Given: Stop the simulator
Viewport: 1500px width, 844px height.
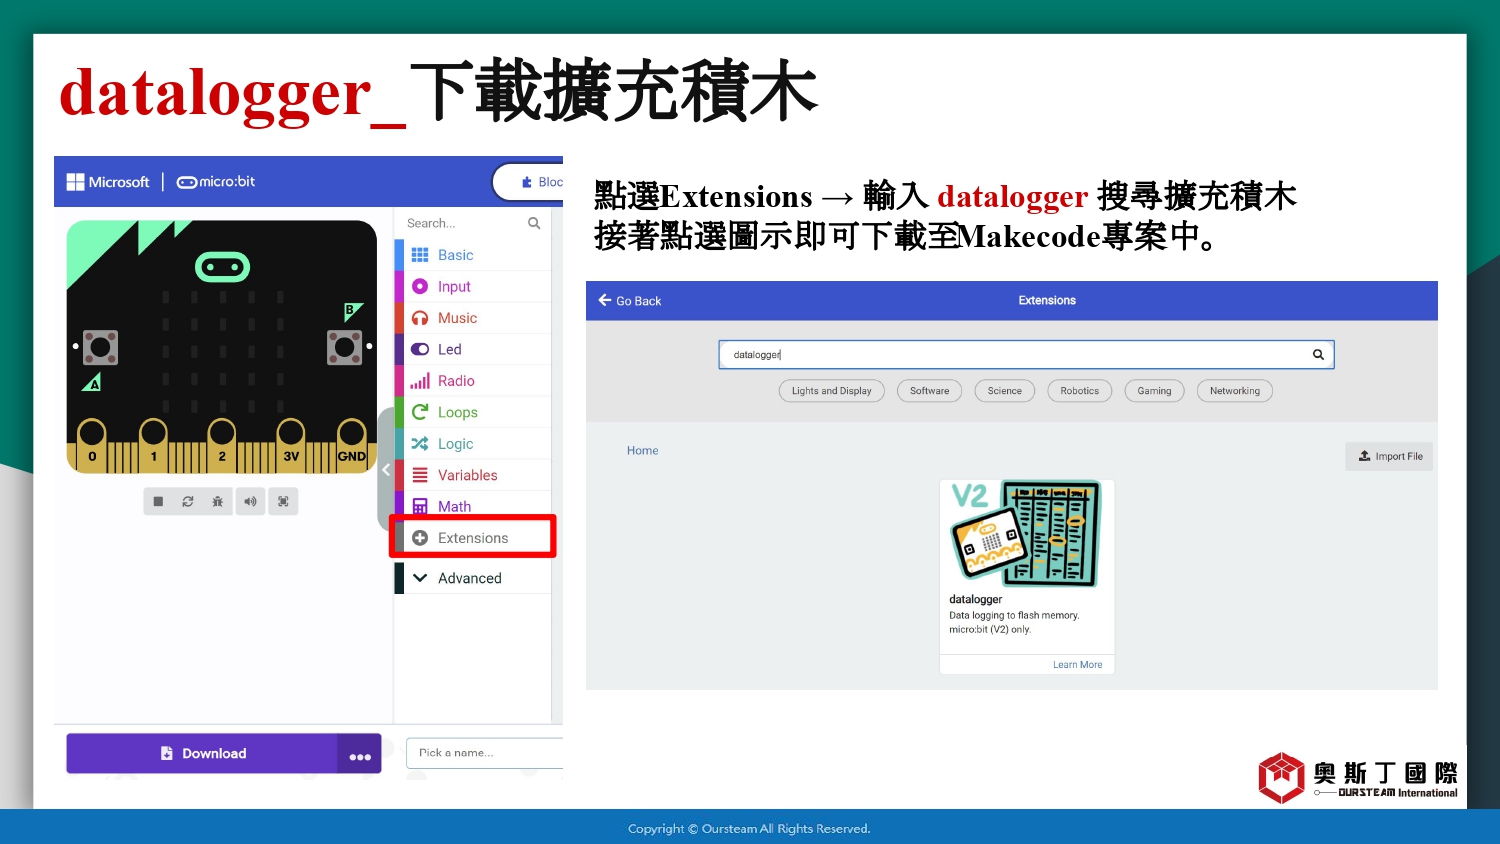Looking at the screenshot, I should [158, 502].
